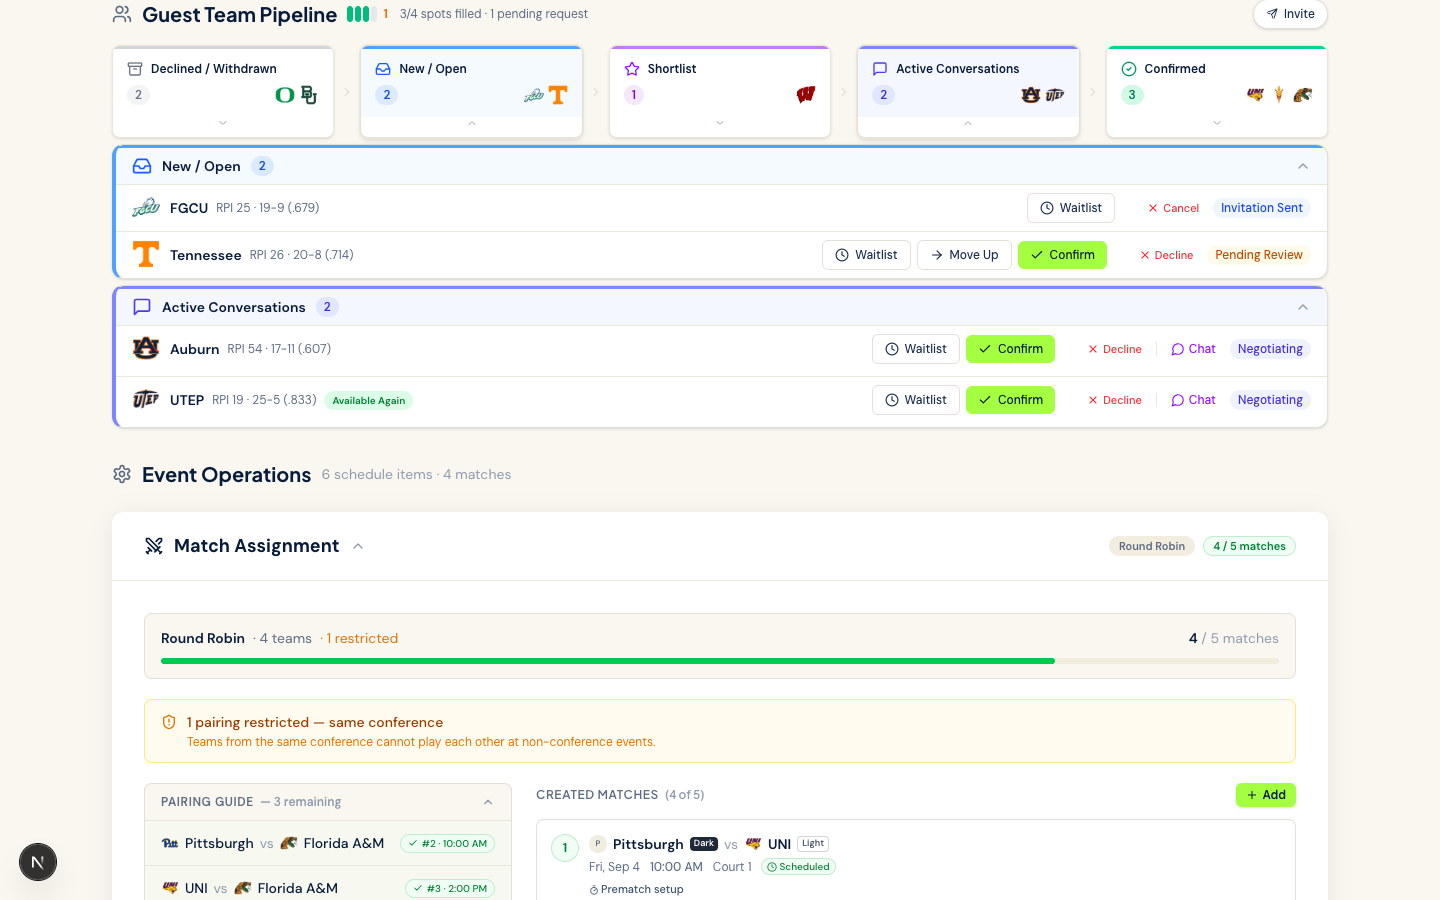Click the Guest Team Pipeline people icon
Screen dimensions: 1440x900
click(122, 15)
